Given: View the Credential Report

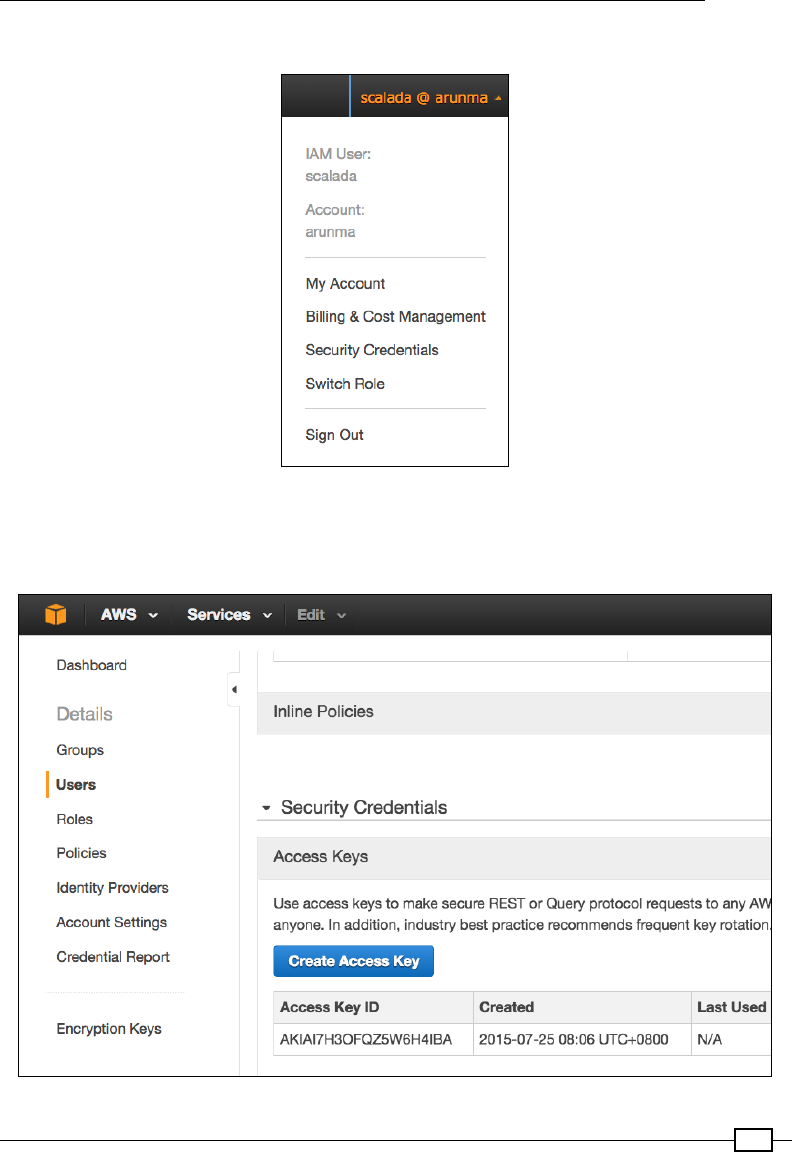Looking at the screenshot, I should [x=113, y=957].
